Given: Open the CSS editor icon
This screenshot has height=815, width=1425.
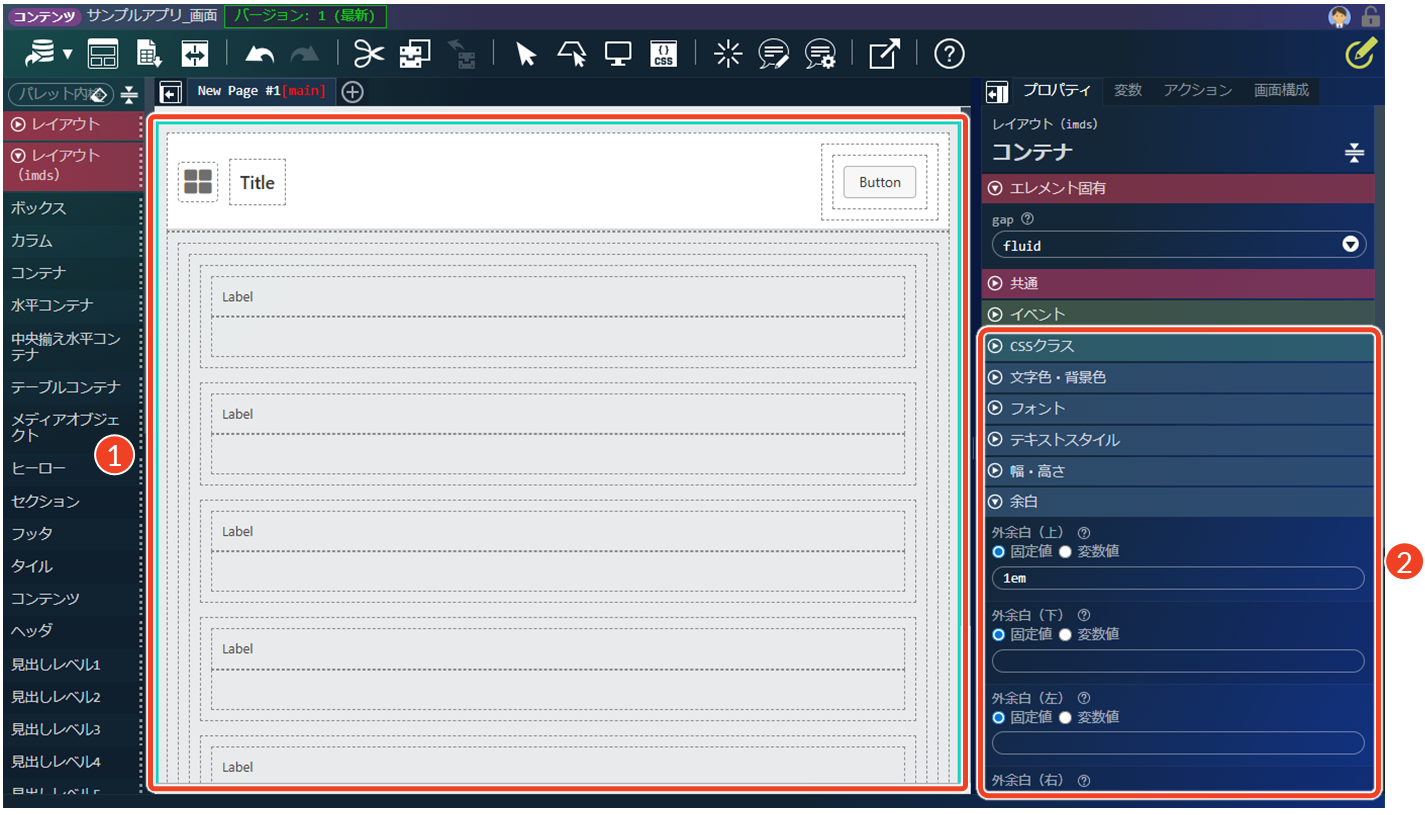Looking at the screenshot, I should coord(663,54).
